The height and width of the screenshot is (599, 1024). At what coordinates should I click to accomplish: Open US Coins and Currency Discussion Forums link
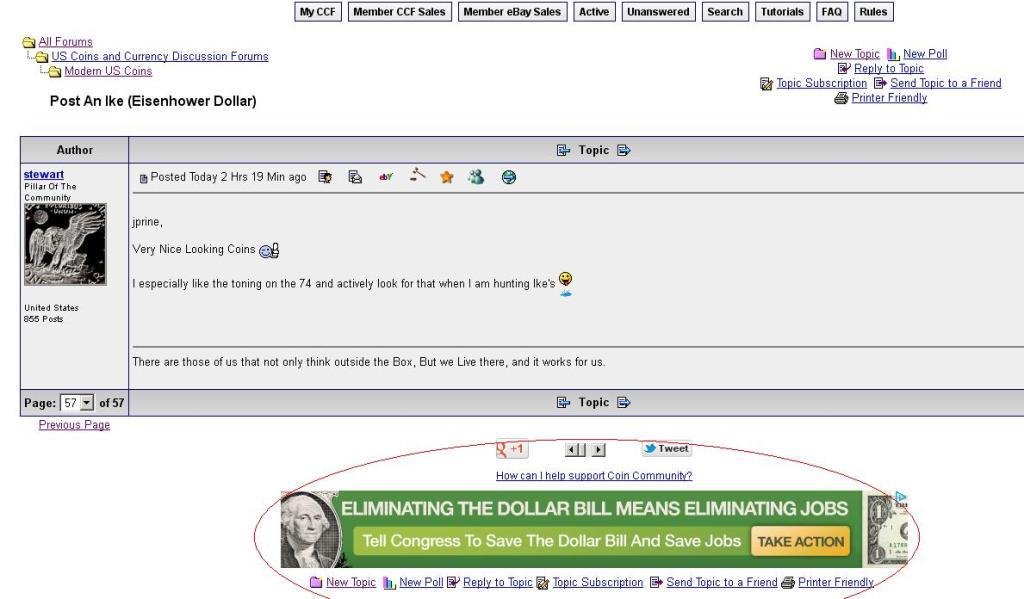160,56
